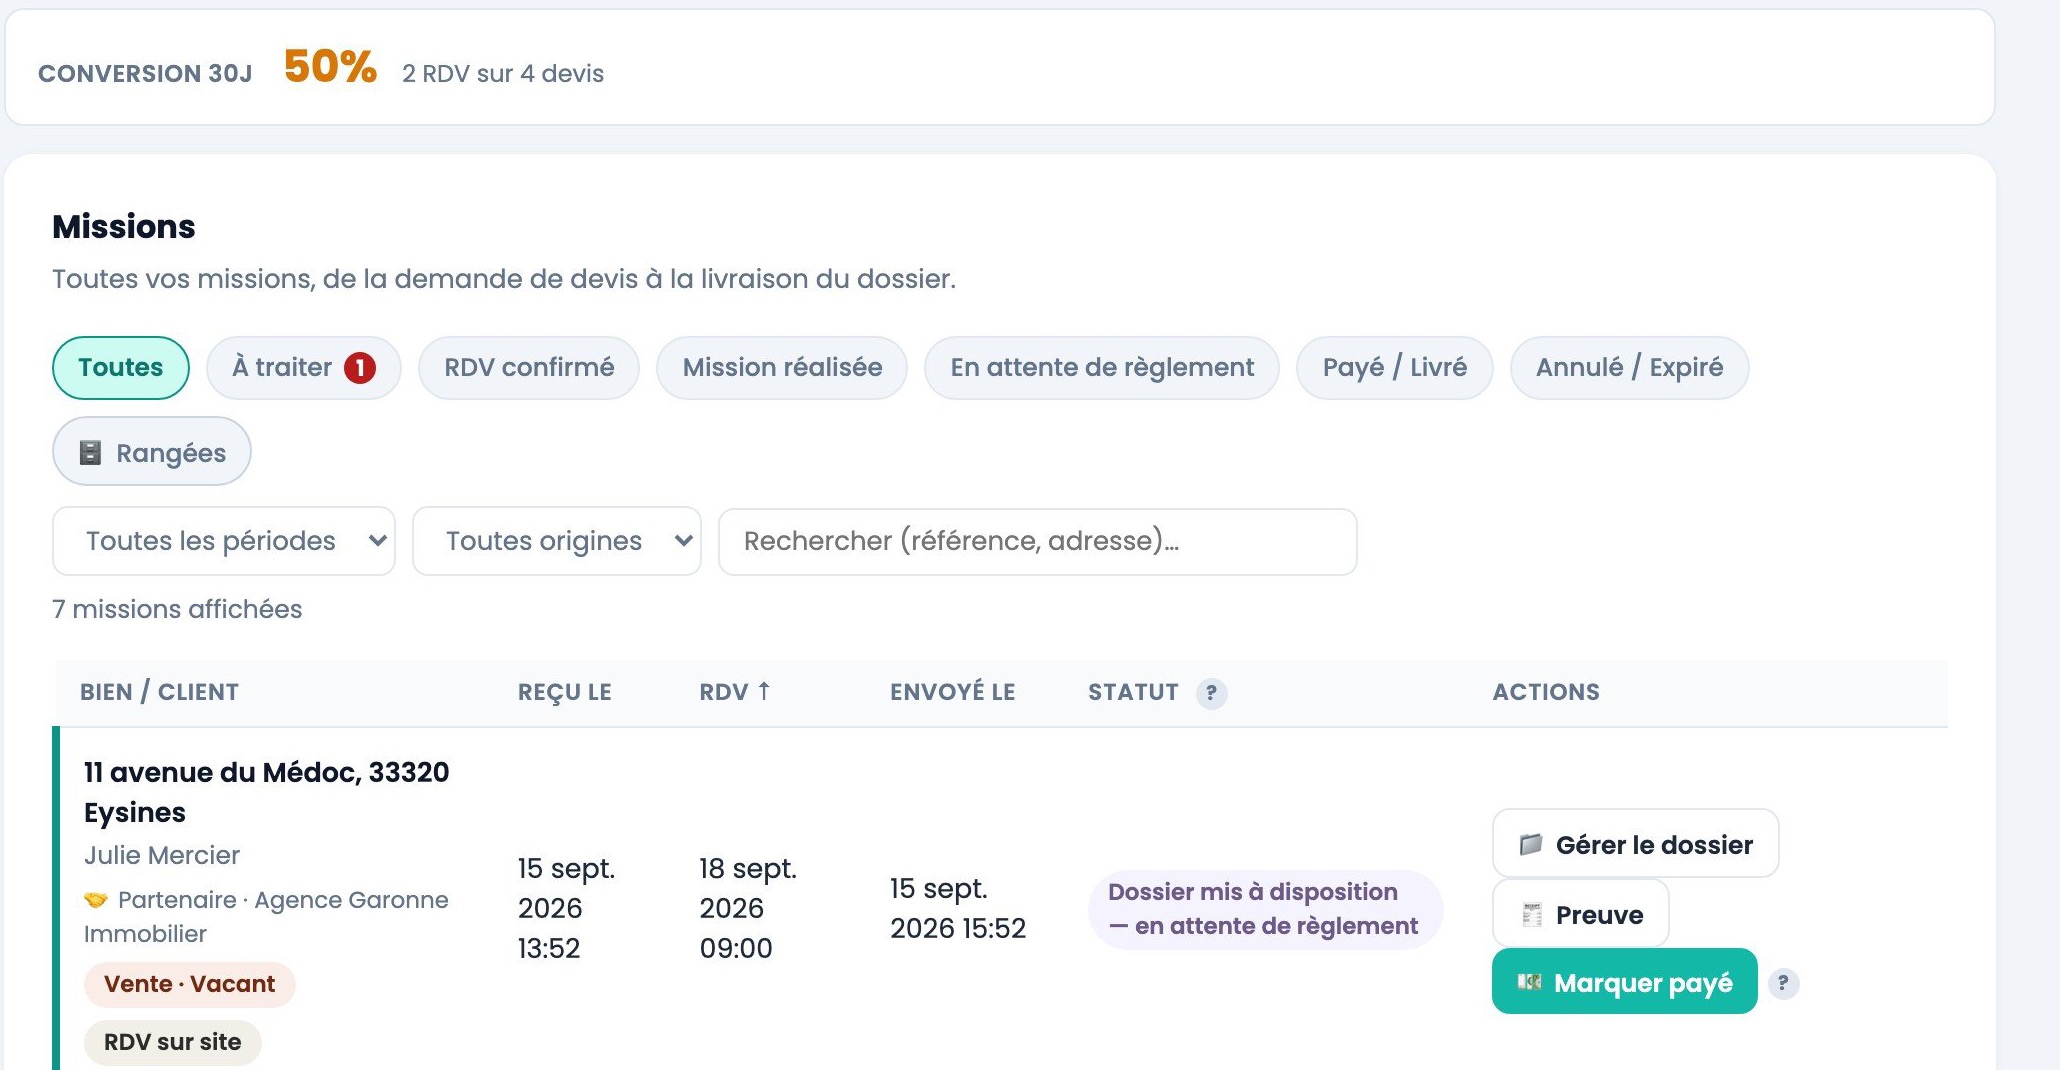Viewport: 2060px width, 1070px height.
Task: Click the 7 missions affichées count
Action: 177,609
